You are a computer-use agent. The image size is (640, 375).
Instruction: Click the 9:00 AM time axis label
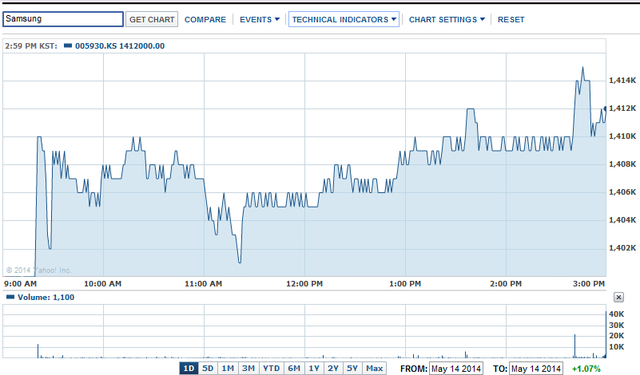coord(20,284)
